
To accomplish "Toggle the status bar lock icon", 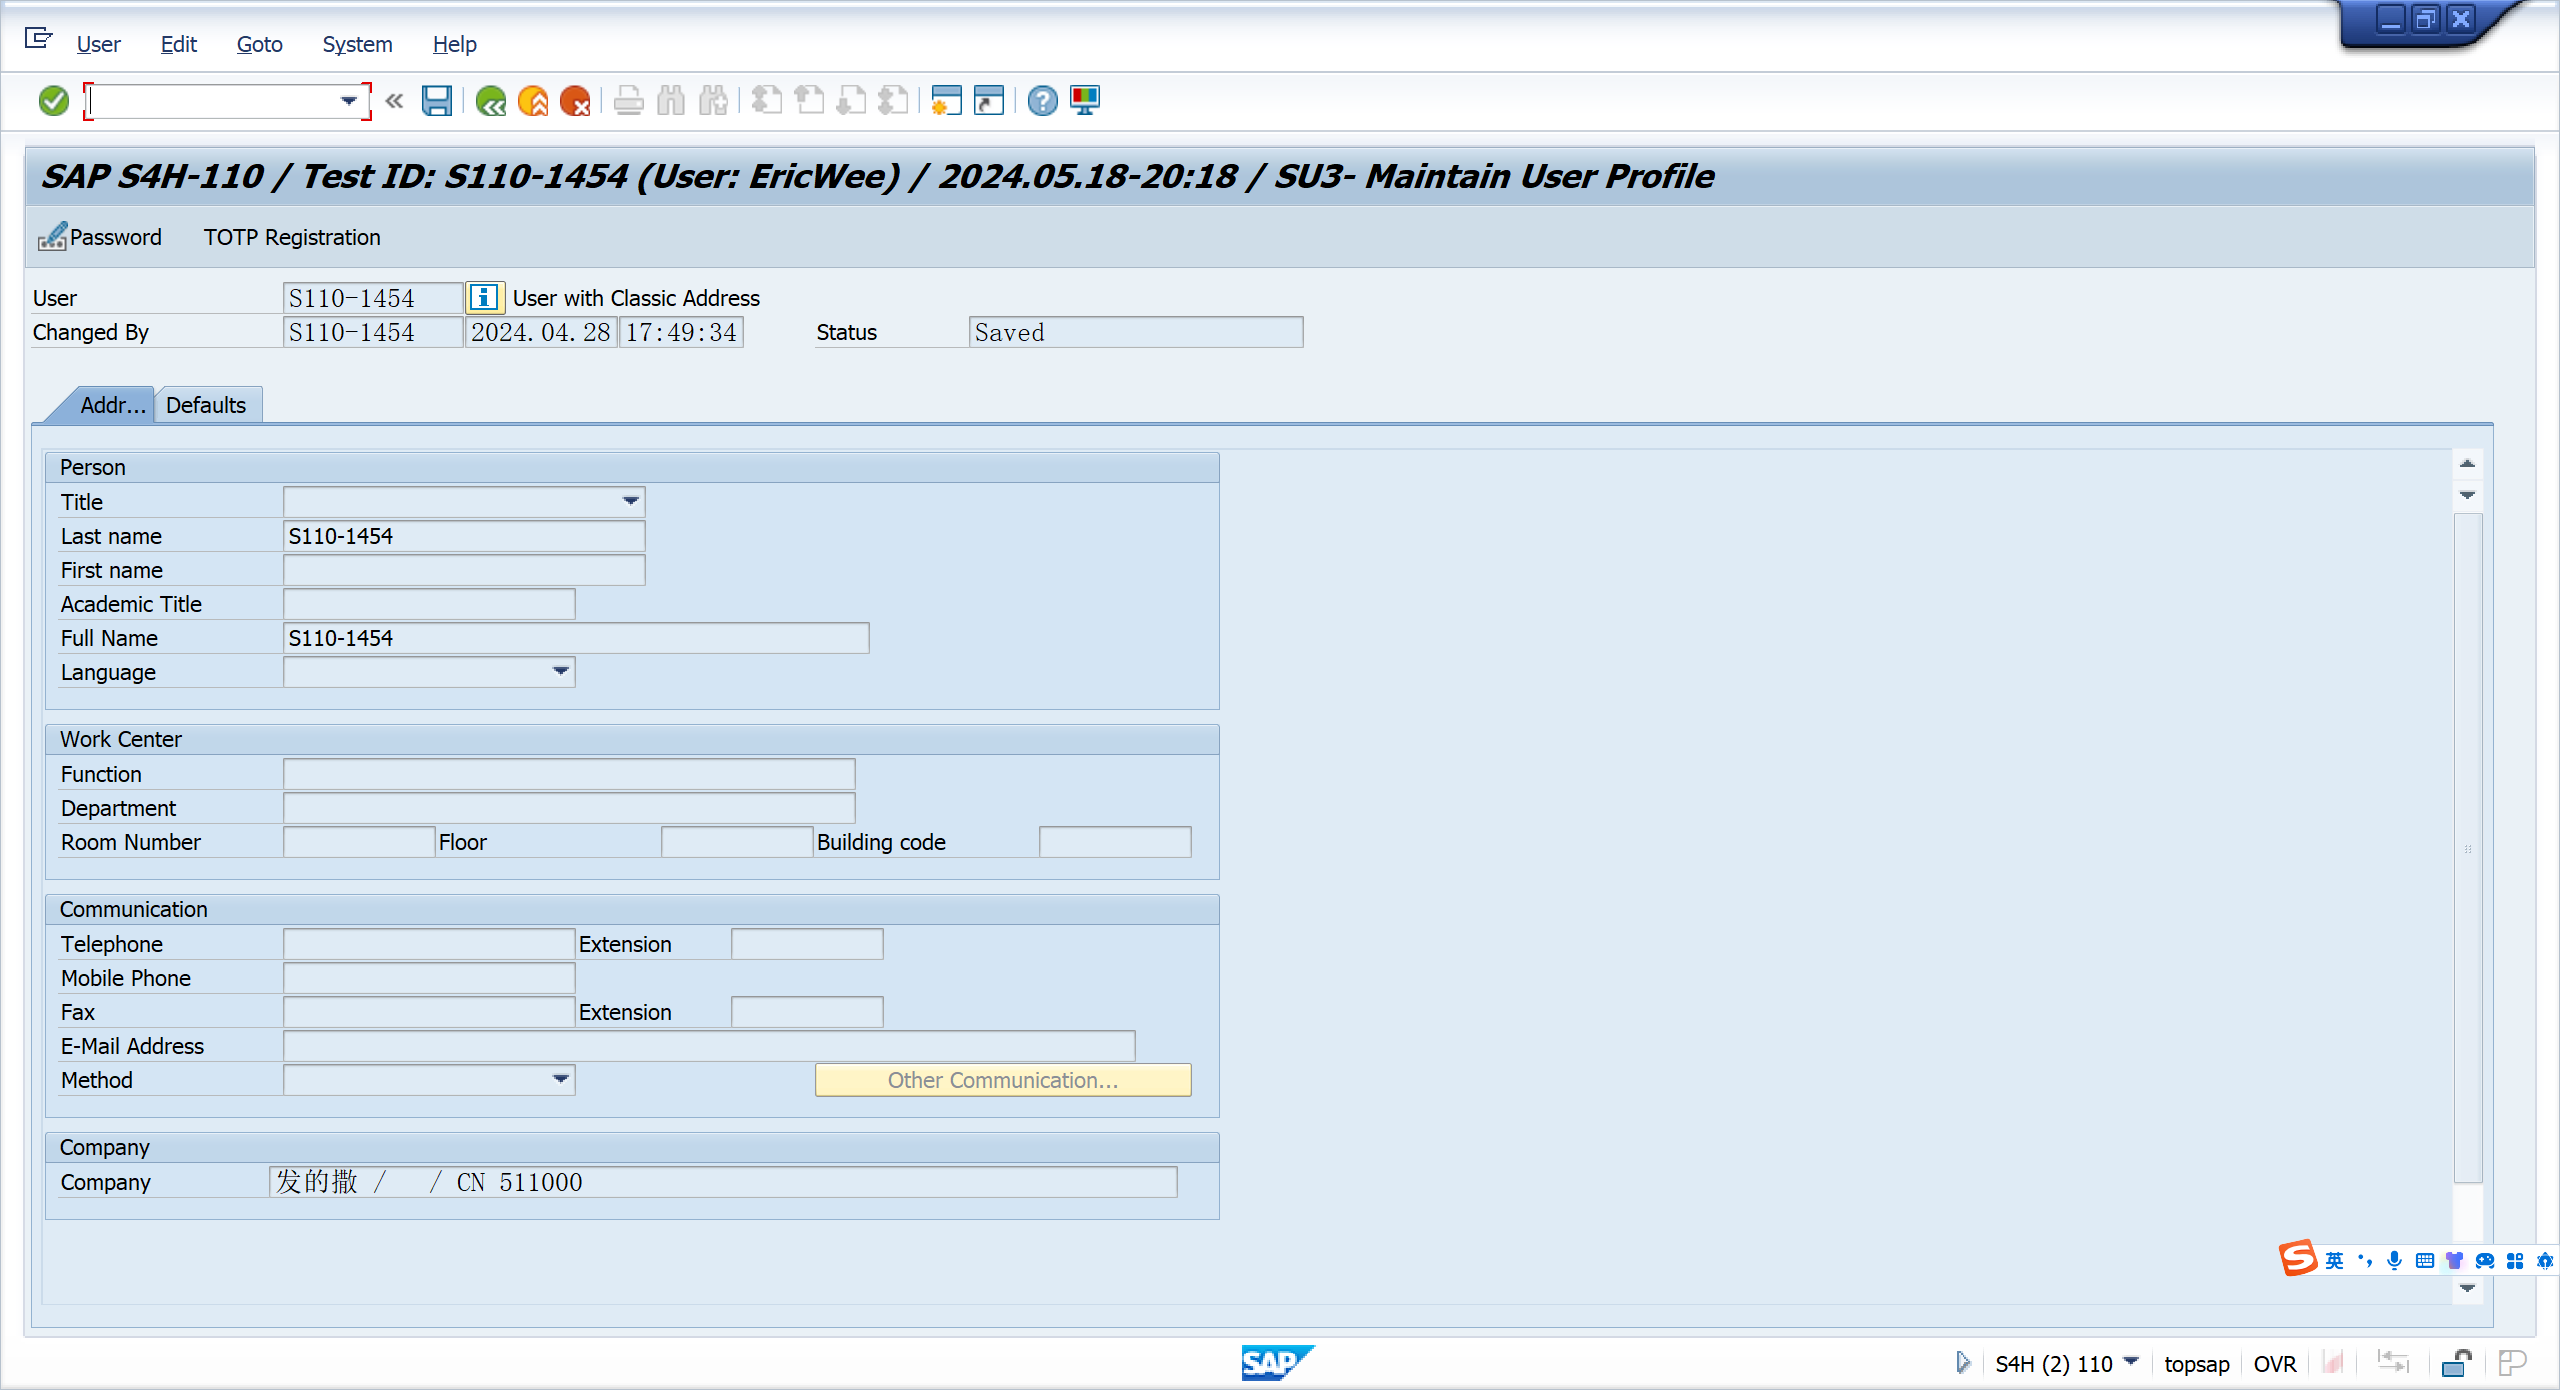I will (2456, 1364).
